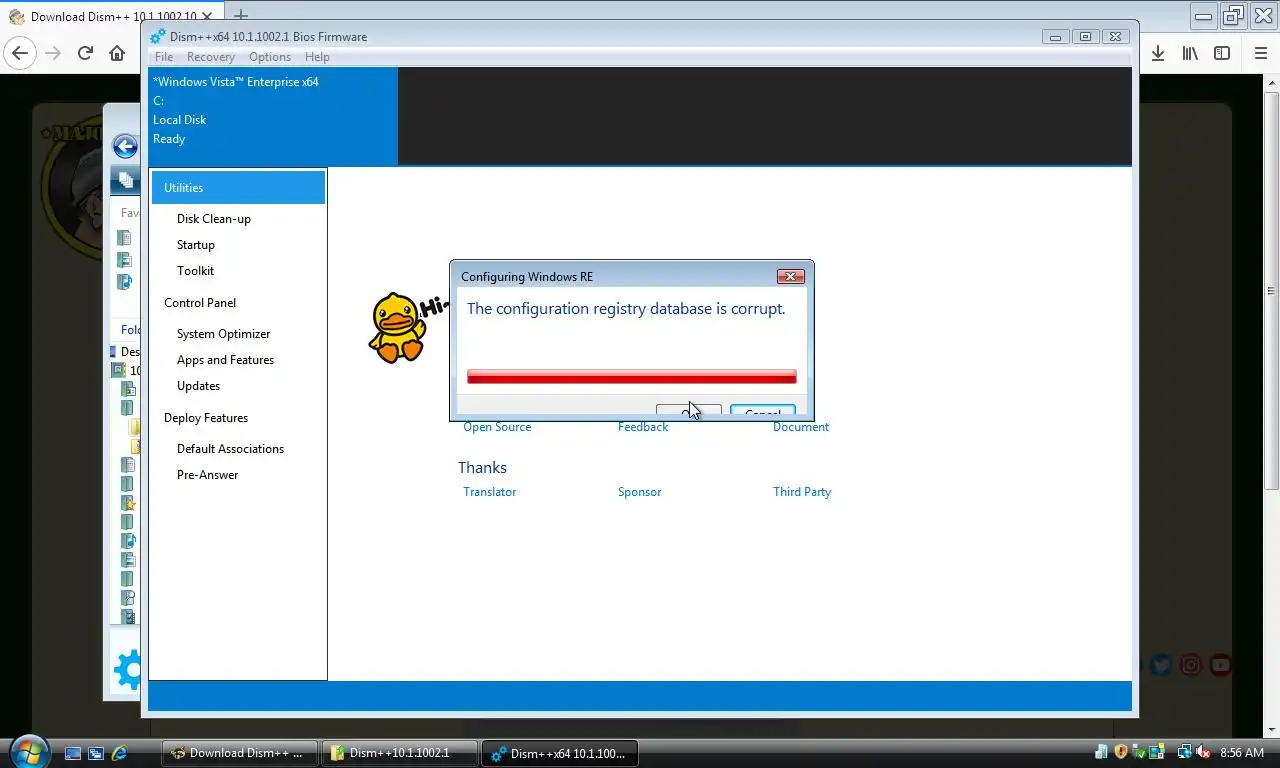Viewport: 1280px width, 768px height.
Task: Open the browser hamburger menu
Action: tap(1261, 53)
